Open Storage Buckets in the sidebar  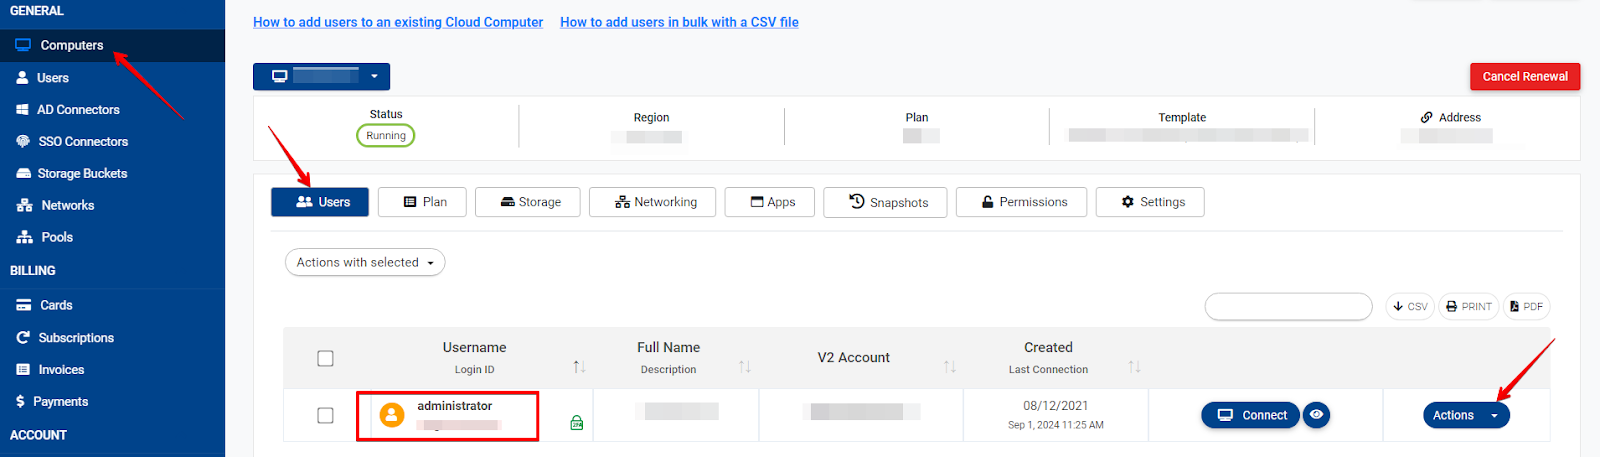(82, 173)
